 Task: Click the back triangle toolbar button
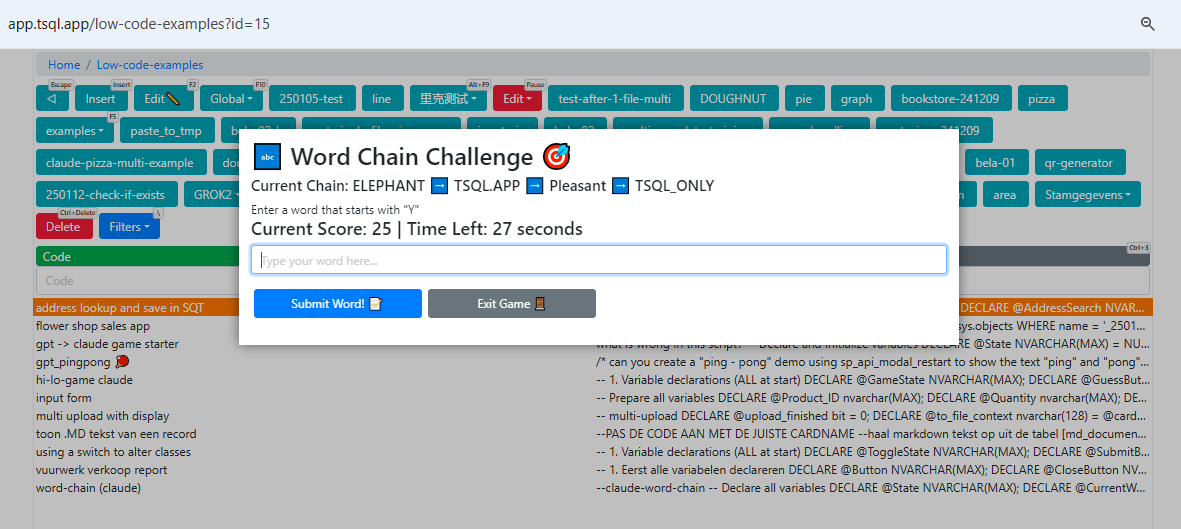pyautogui.click(x=52, y=99)
